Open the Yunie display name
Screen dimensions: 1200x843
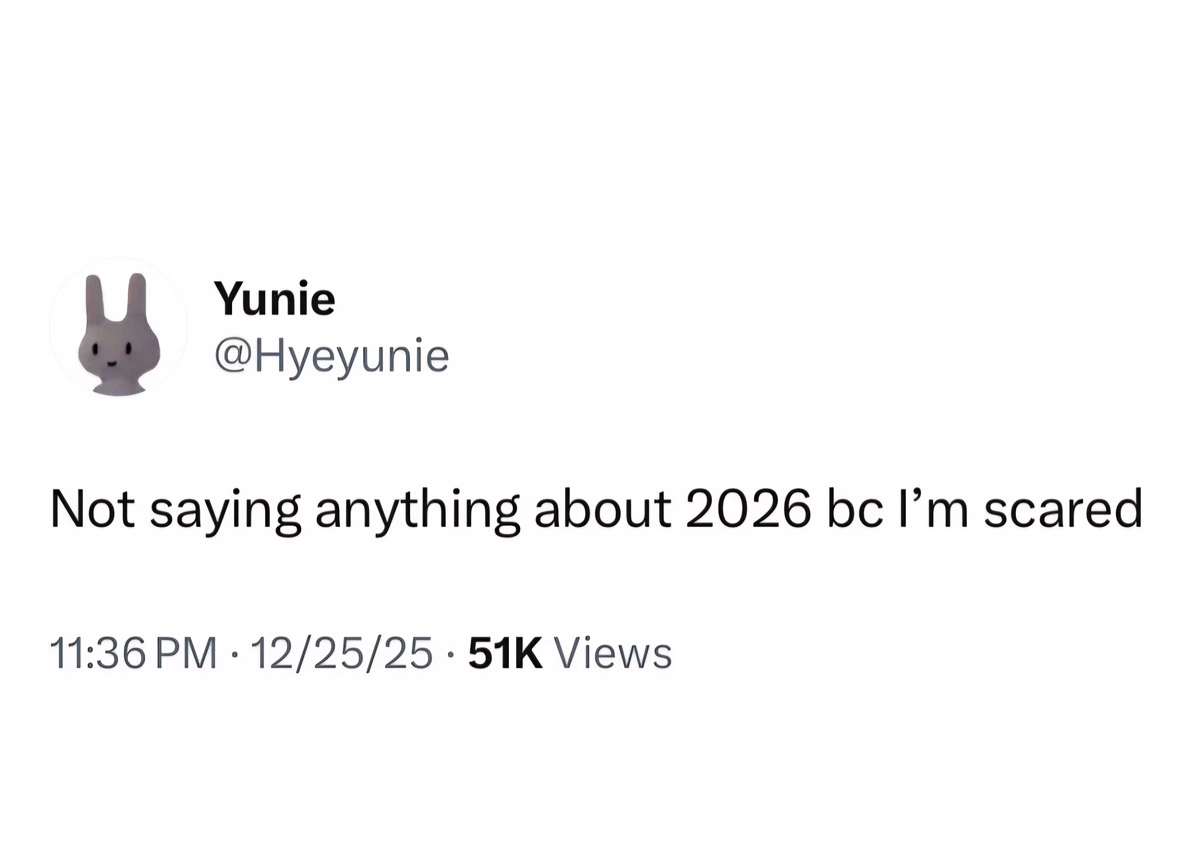click(275, 298)
